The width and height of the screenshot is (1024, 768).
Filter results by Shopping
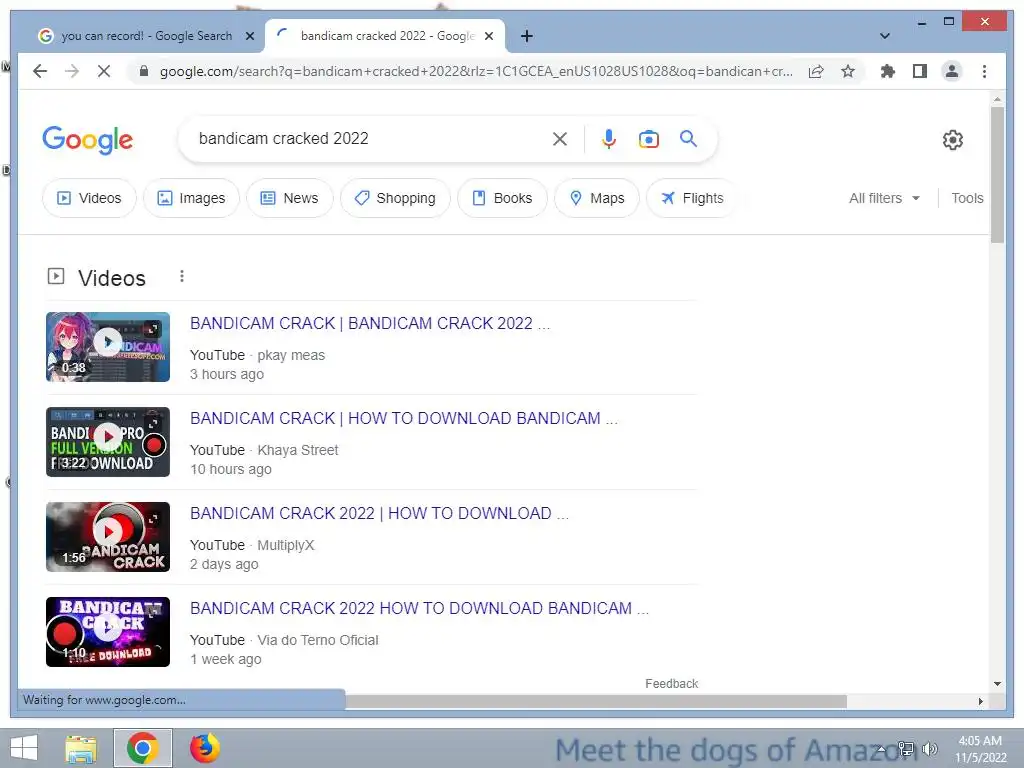point(395,198)
